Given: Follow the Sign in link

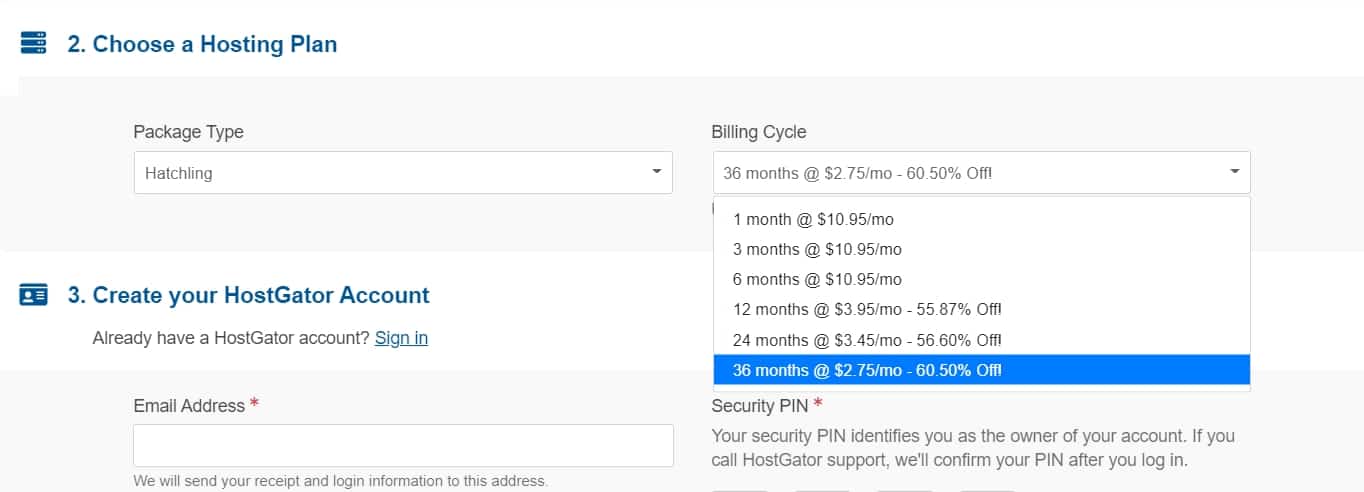Looking at the screenshot, I should 401,338.
